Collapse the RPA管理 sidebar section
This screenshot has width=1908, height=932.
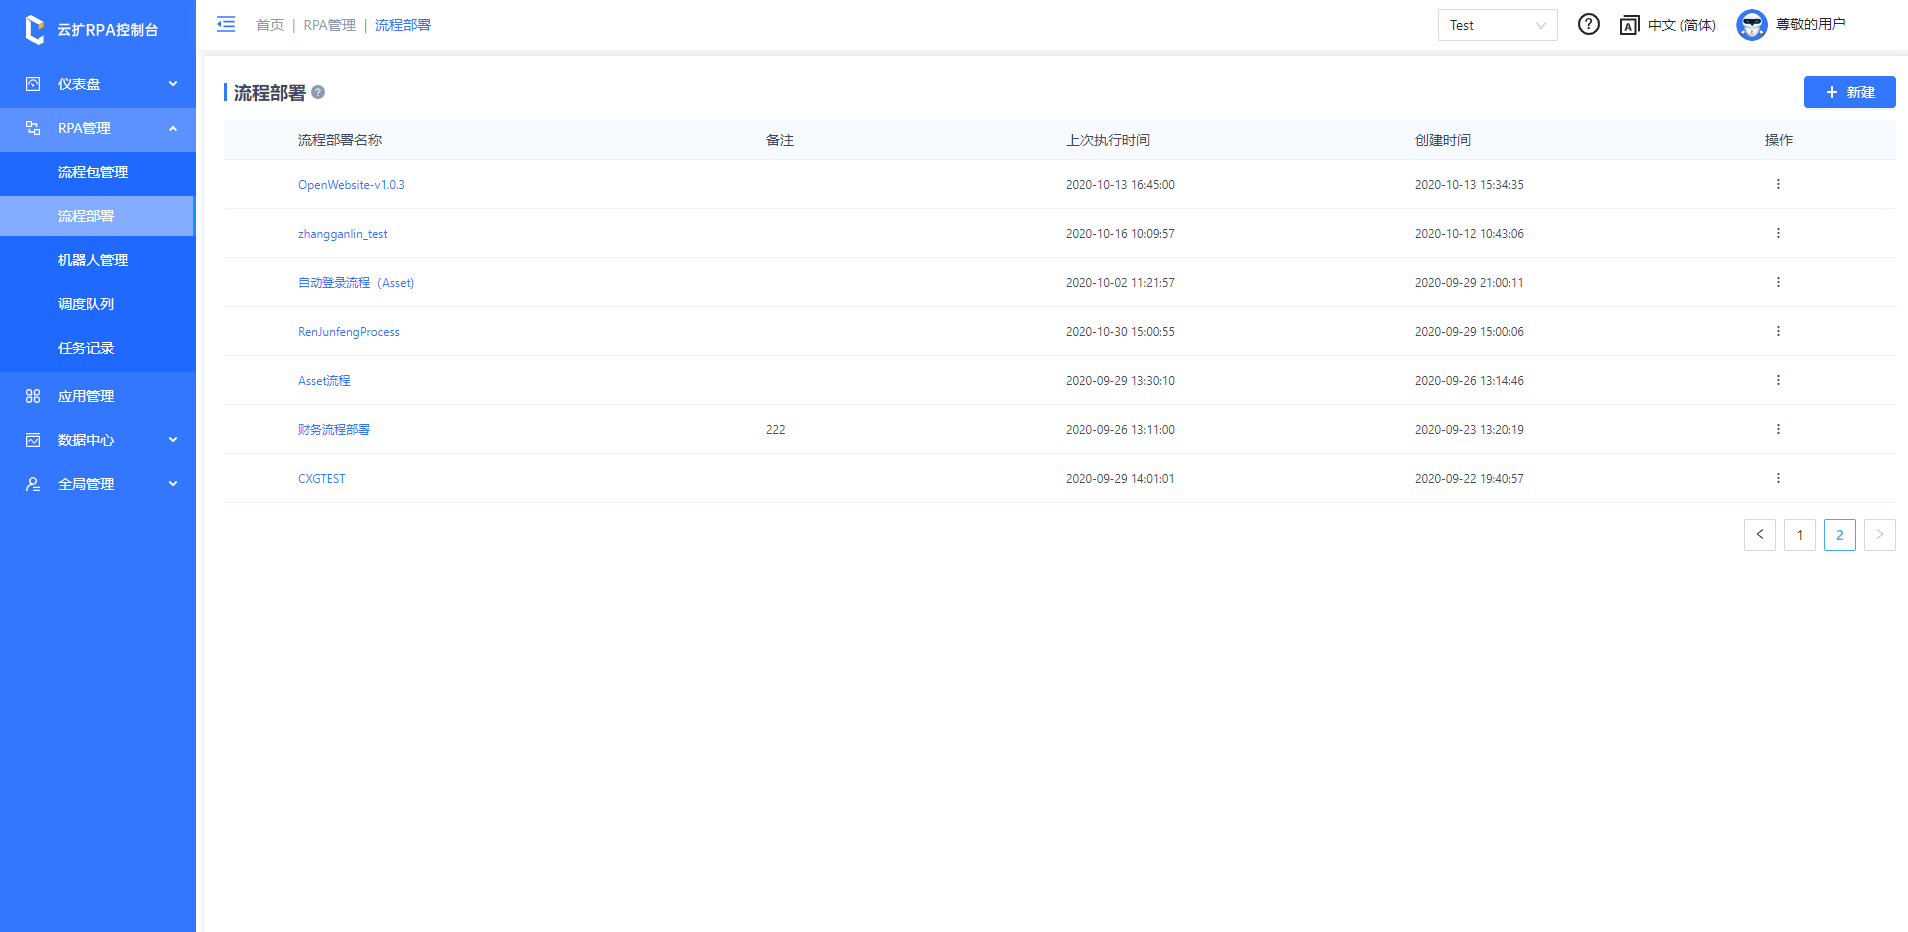click(x=98, y=128)
